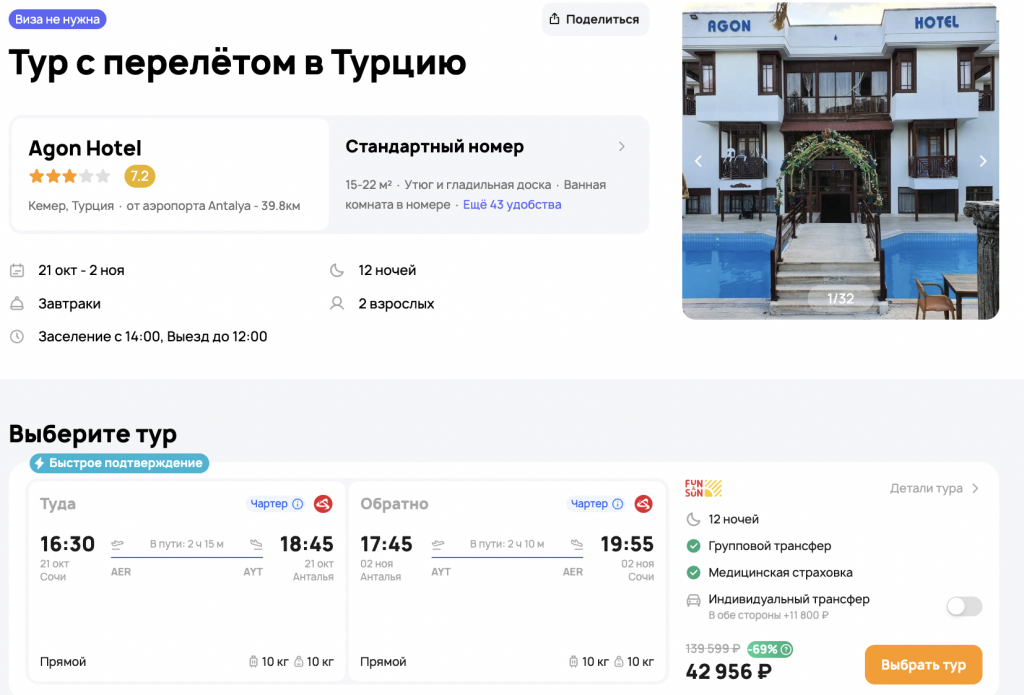Click the discount info icon near -69%
The image size is (1024, 695).
(786, 649)
